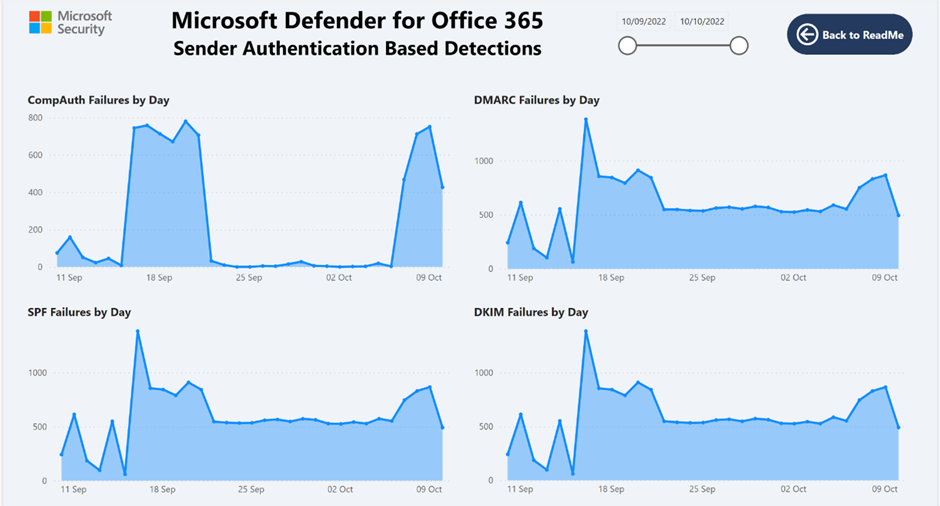940x506 pixels.
Task: Click the highest peak point on DMARC chart
Action: click(x=586, y=119)
